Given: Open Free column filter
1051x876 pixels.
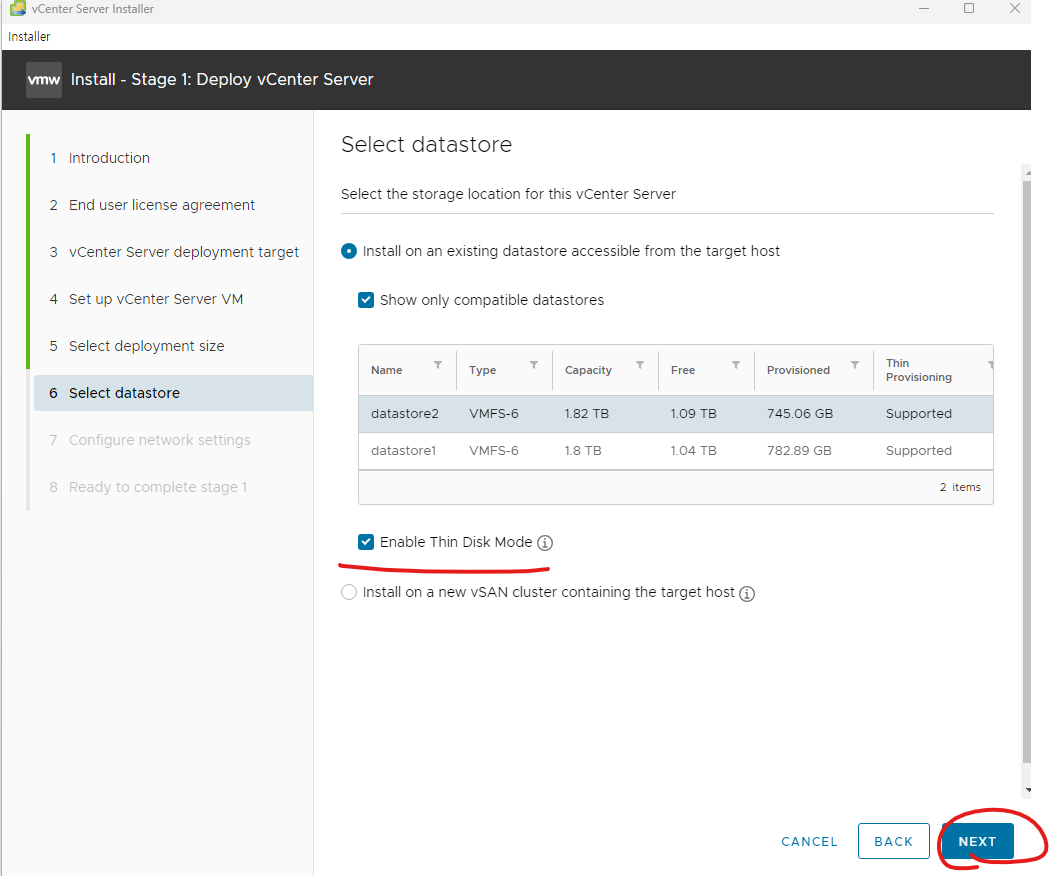Looking at the screenshot, I should point(736,365).
